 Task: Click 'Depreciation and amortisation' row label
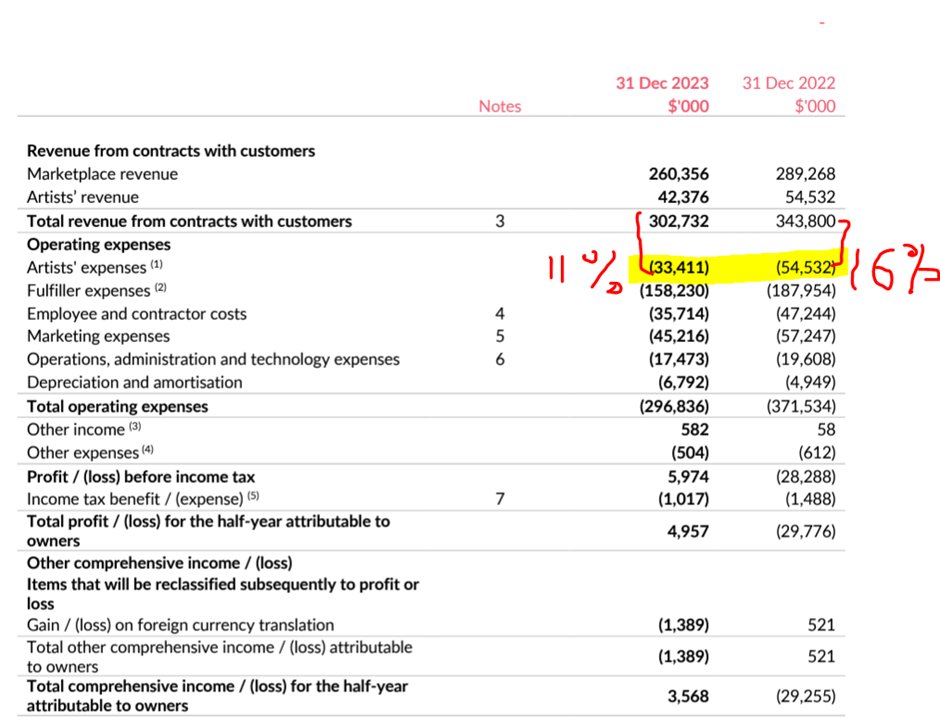click(x=135, y=382)
